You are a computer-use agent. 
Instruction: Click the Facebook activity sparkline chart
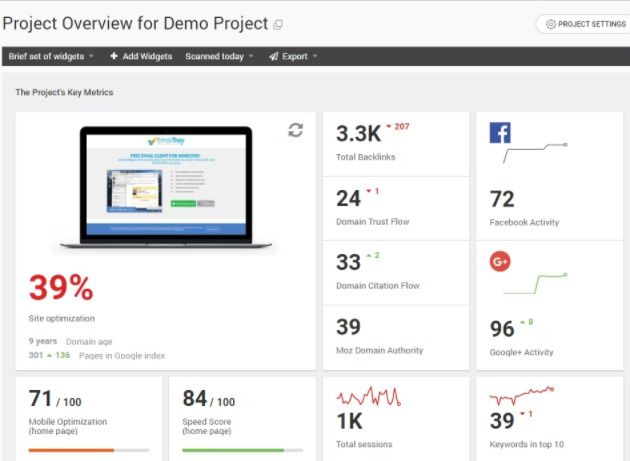535,153
